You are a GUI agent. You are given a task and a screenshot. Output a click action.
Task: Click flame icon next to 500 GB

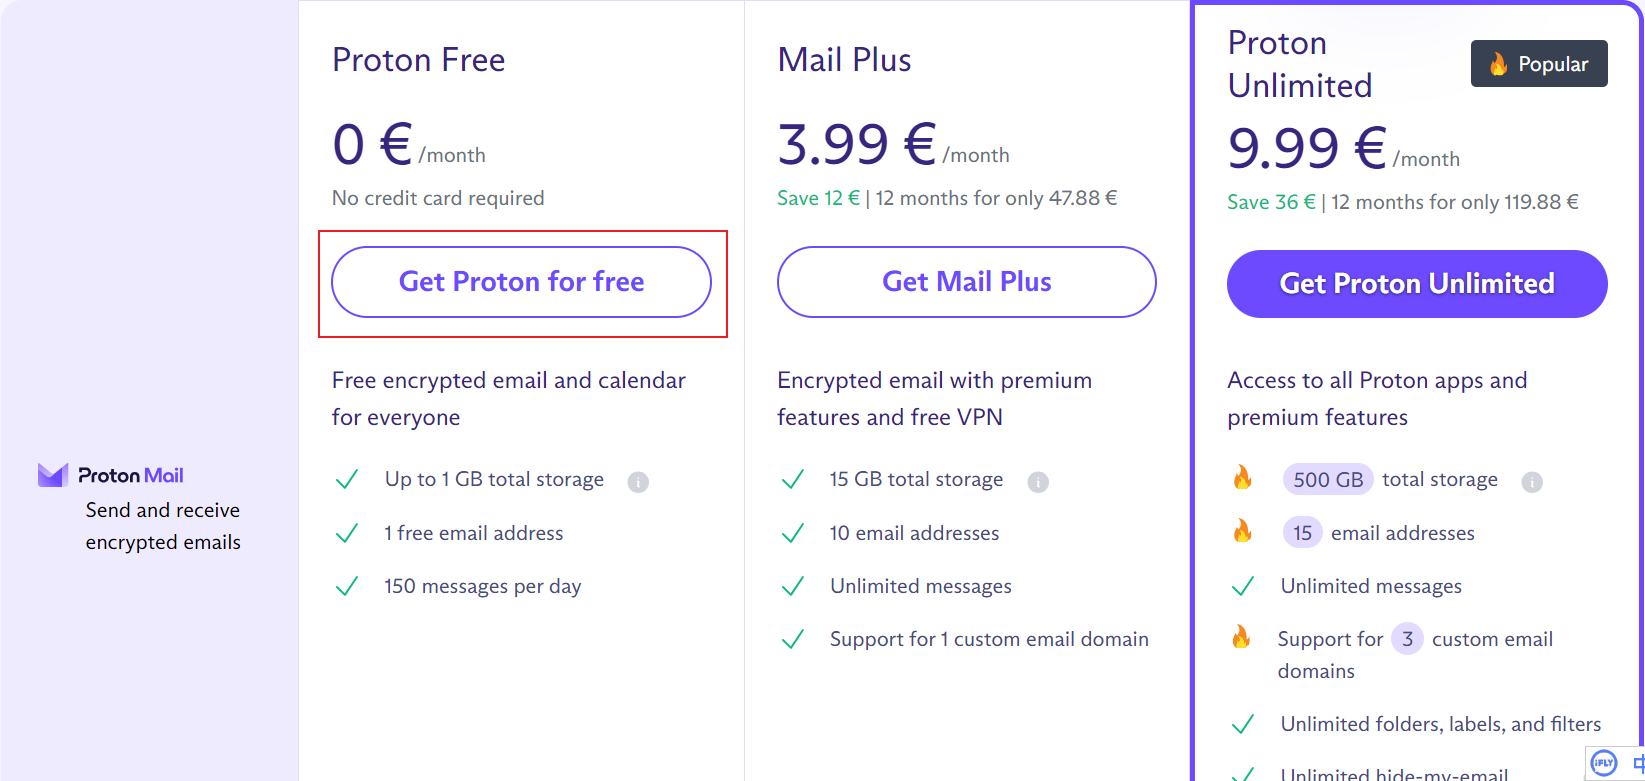click(1242, 478)
